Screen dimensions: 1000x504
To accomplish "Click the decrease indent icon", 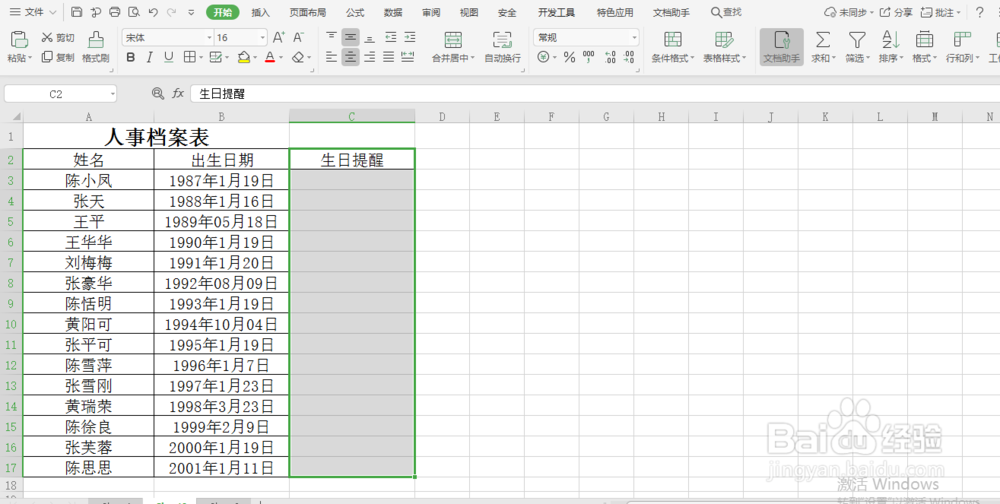I will coord(390,37).
